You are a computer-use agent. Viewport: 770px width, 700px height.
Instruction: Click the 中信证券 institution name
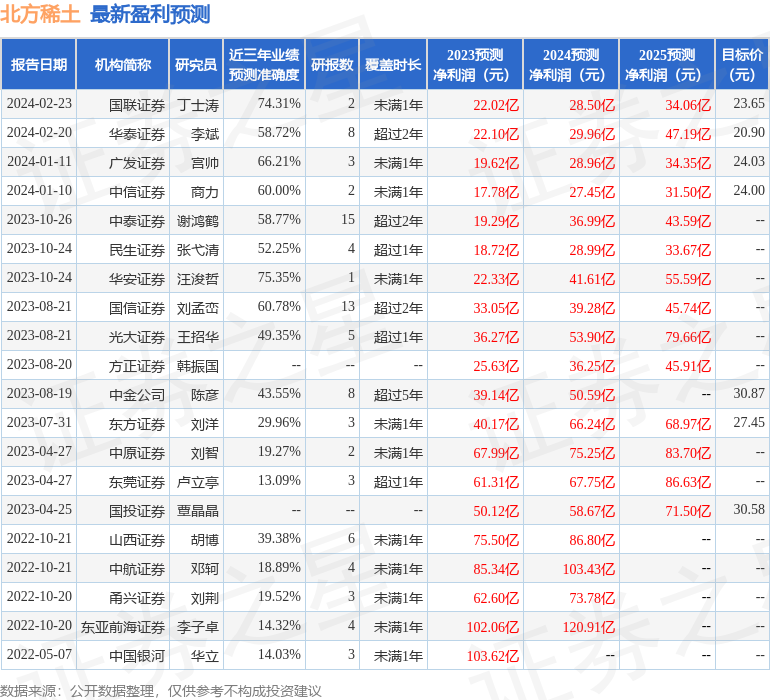pyautogui.click(x=137, y=191)
